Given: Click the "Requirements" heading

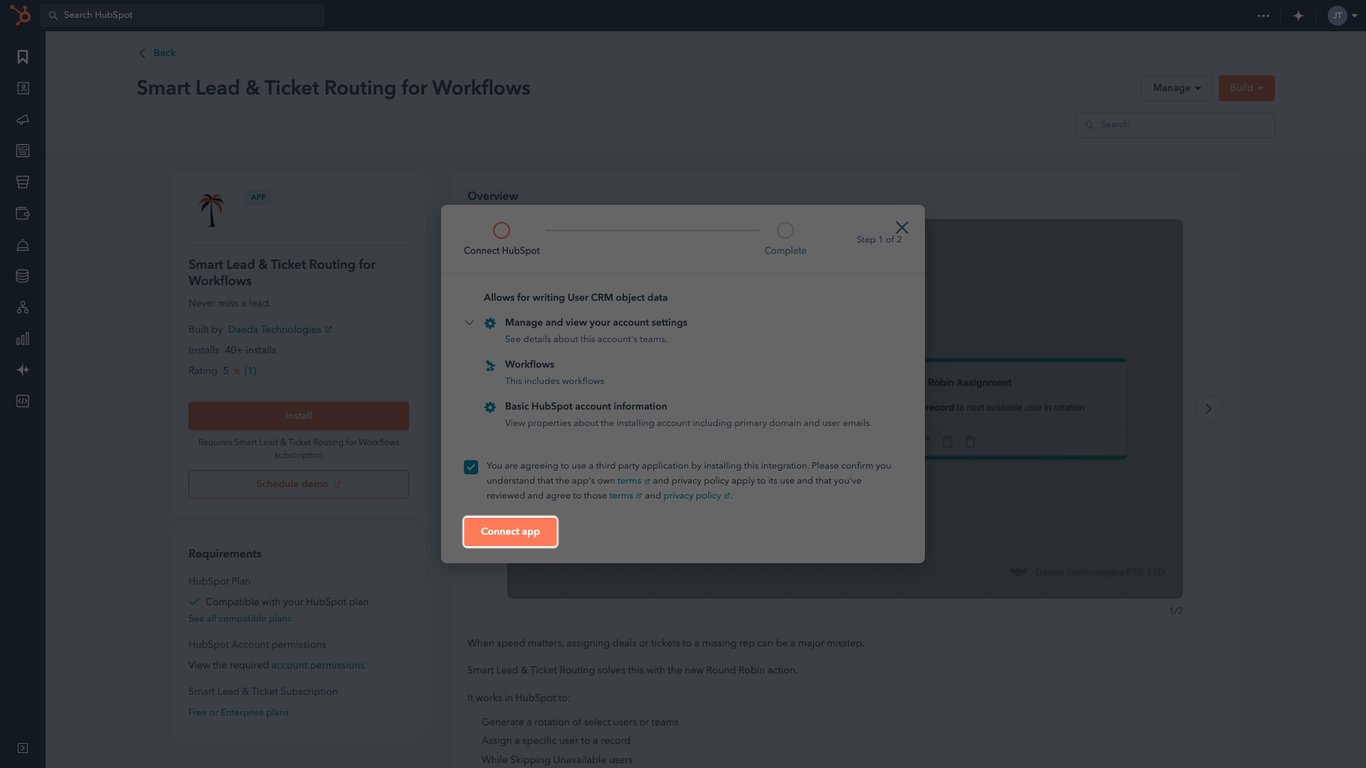Looking at the screenshot, I should (225, 554).
